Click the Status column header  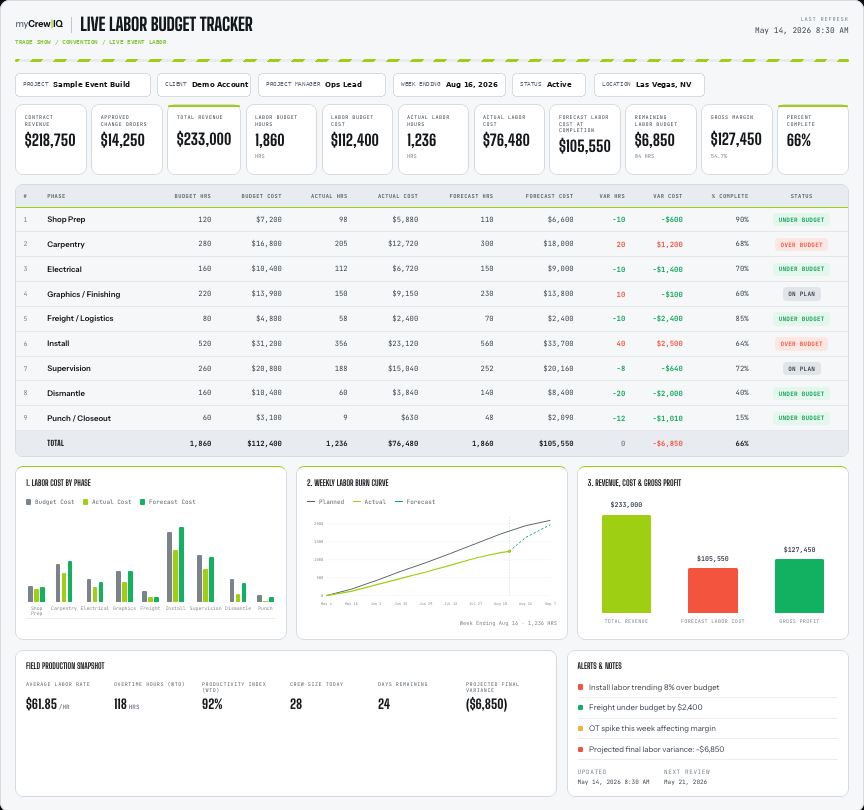click(801, 196)
